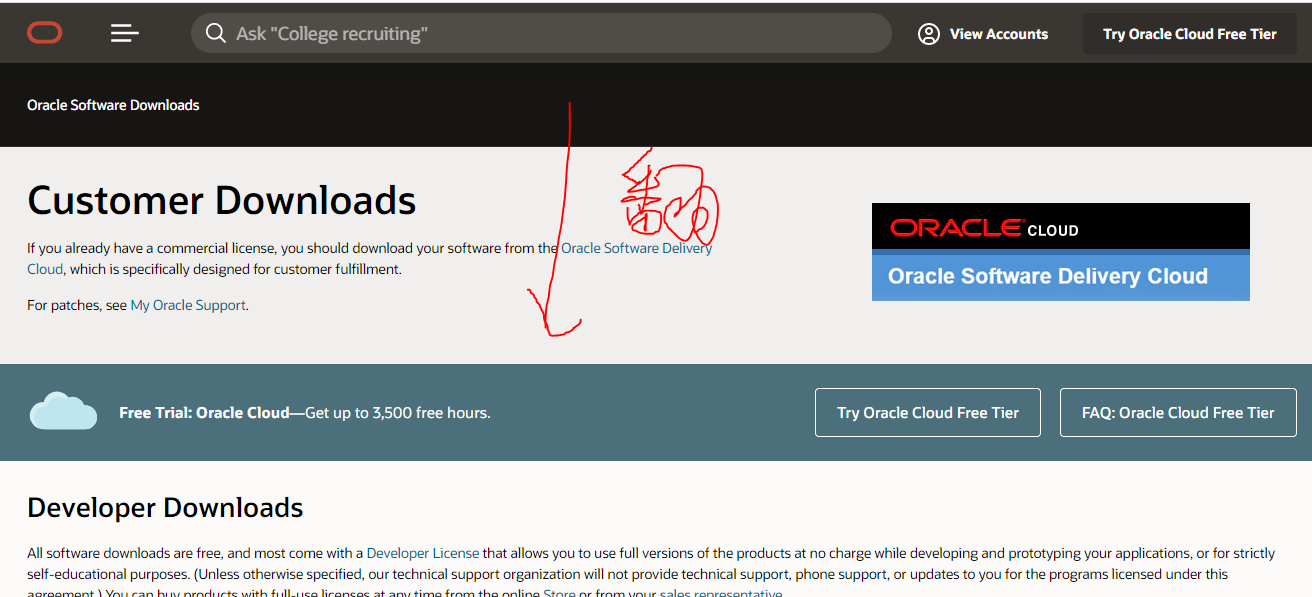Click the Oracle logo in the header
This screenshot has width=1312, height=597.
coord(44,32)
